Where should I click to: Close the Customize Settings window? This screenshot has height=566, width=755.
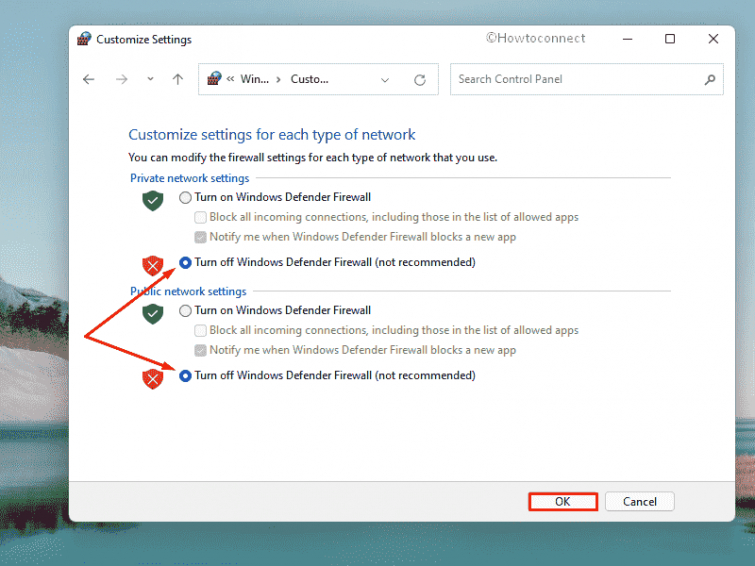coord(713,39)
